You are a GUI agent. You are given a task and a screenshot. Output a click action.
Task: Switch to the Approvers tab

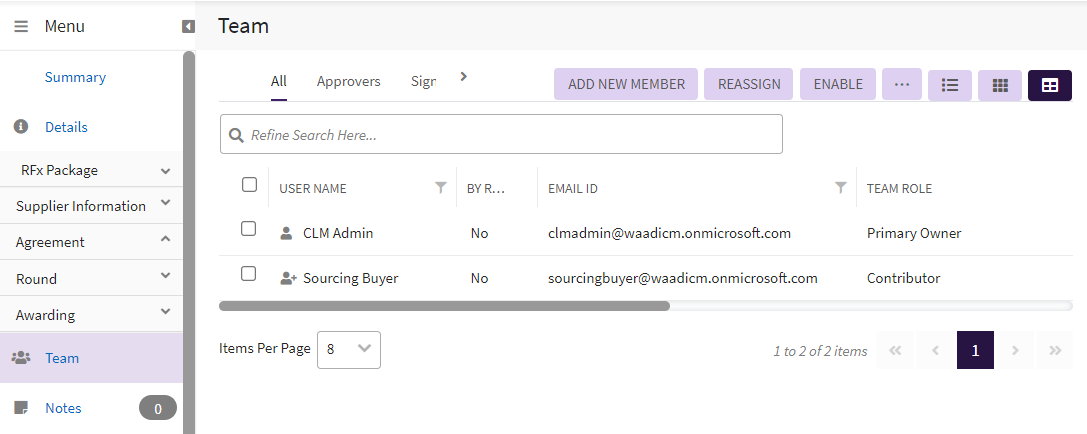click(x=348, y=82)
